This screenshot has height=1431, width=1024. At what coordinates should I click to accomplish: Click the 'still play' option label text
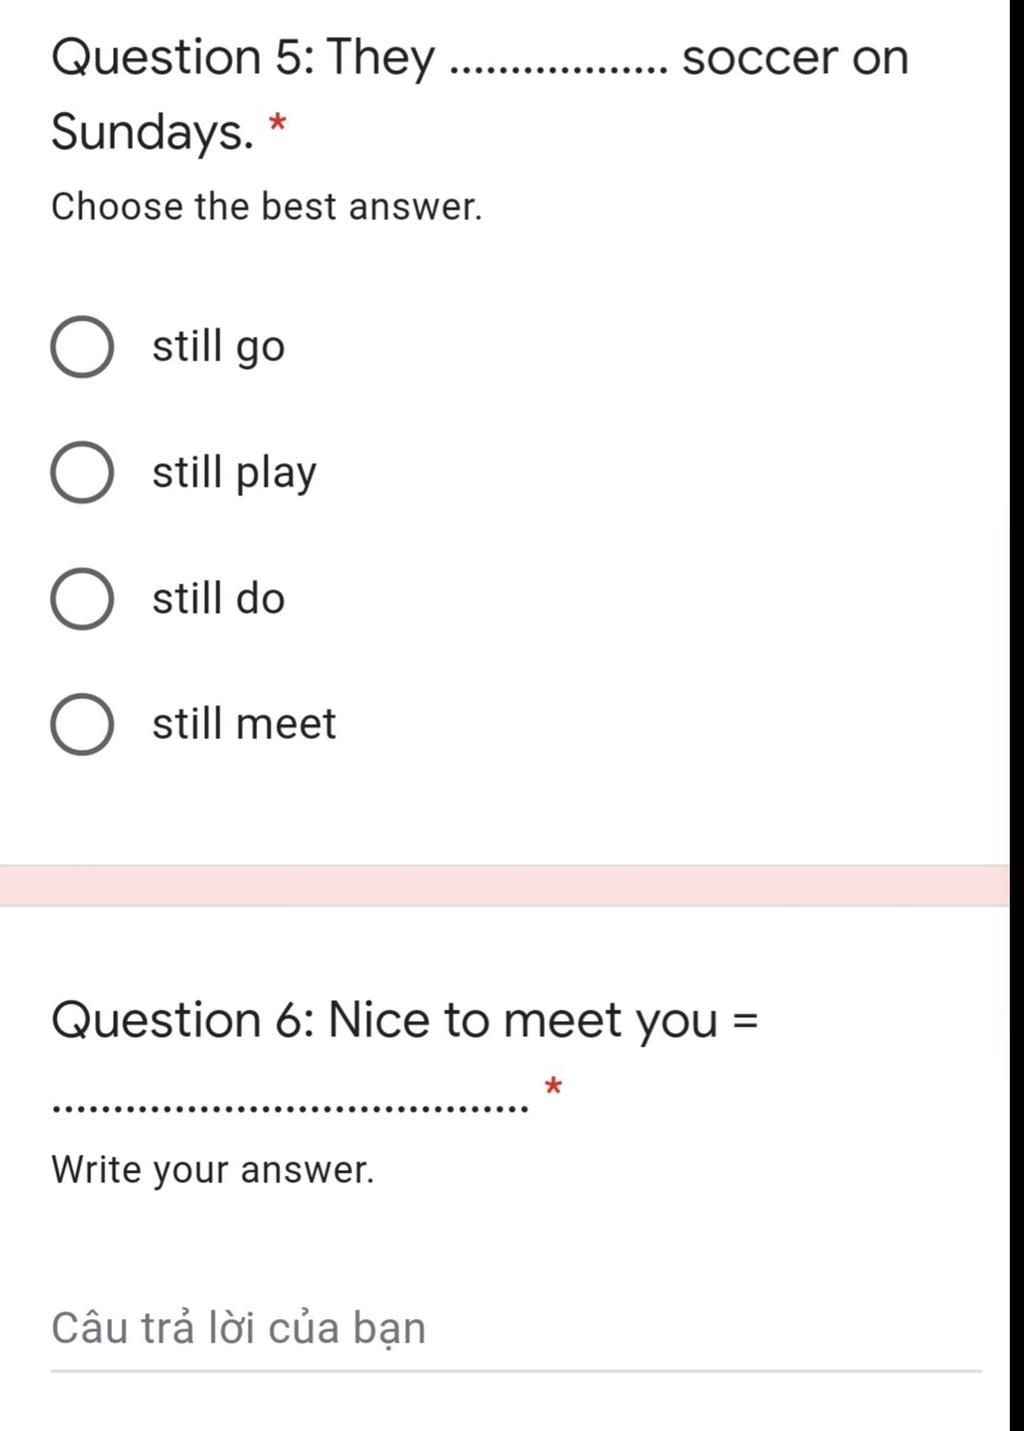point(234,473)
